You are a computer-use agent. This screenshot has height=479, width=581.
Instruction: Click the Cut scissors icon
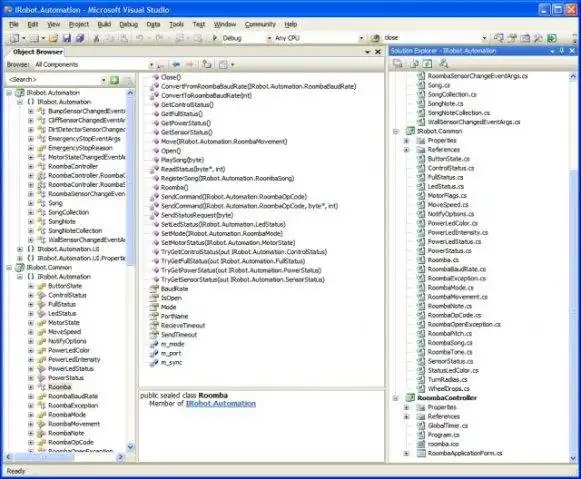click(96, 38)
